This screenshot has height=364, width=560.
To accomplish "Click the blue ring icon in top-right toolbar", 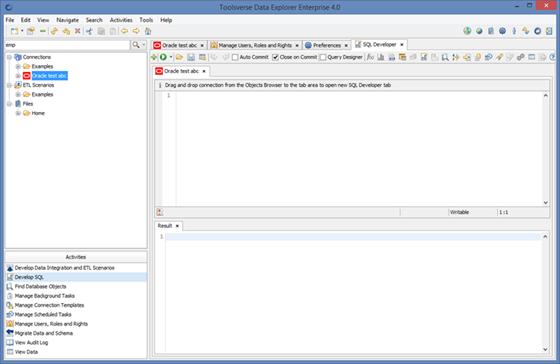I will tap(538, 31).
